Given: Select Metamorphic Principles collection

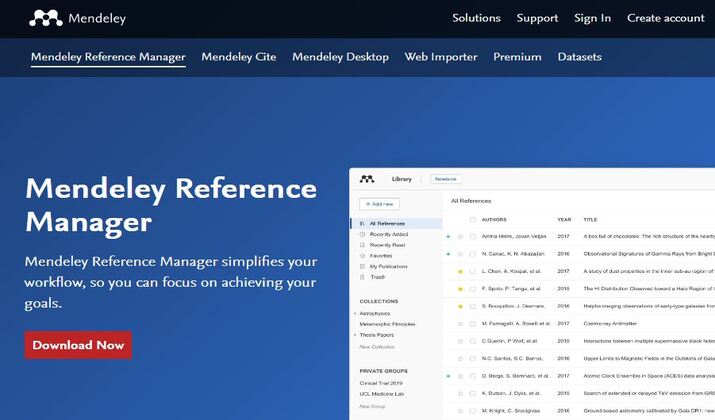Looking at the screenshot, I should [x=387, y=324].
